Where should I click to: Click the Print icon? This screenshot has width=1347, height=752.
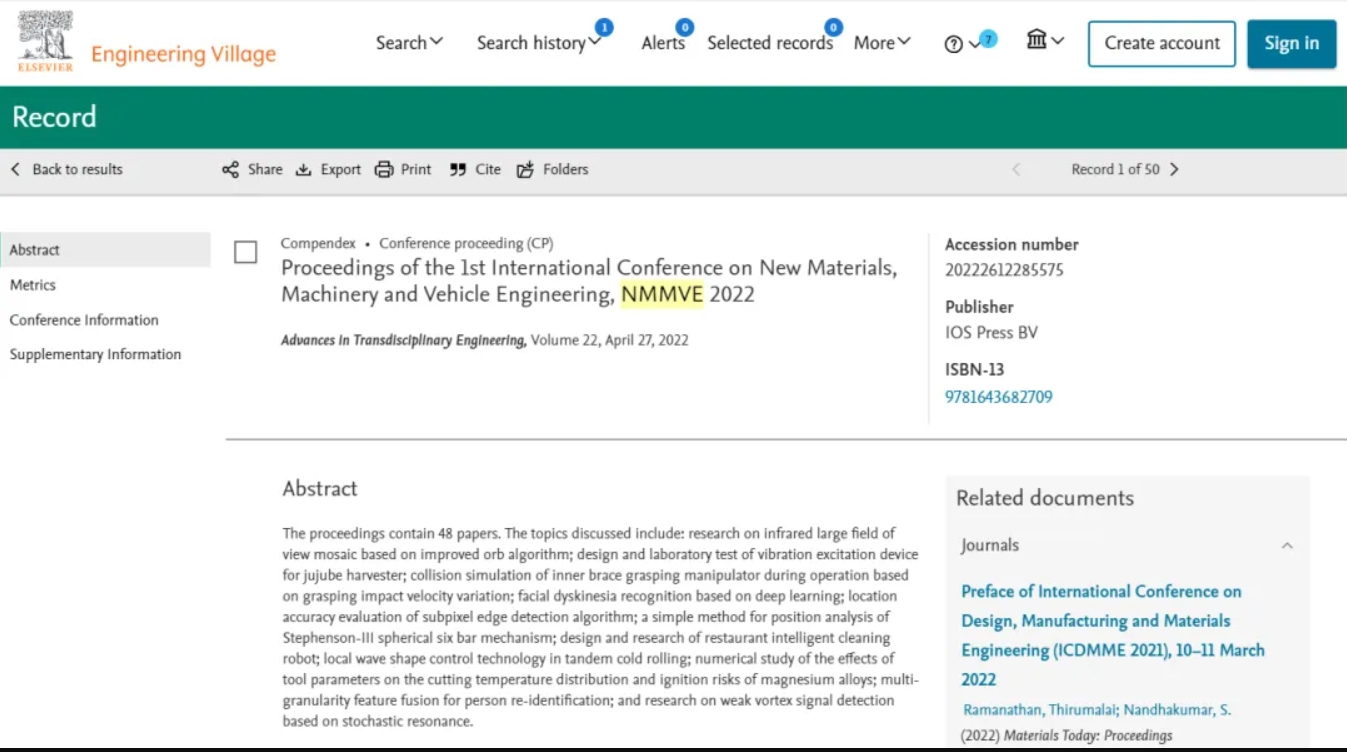click(x=384, y=170)
